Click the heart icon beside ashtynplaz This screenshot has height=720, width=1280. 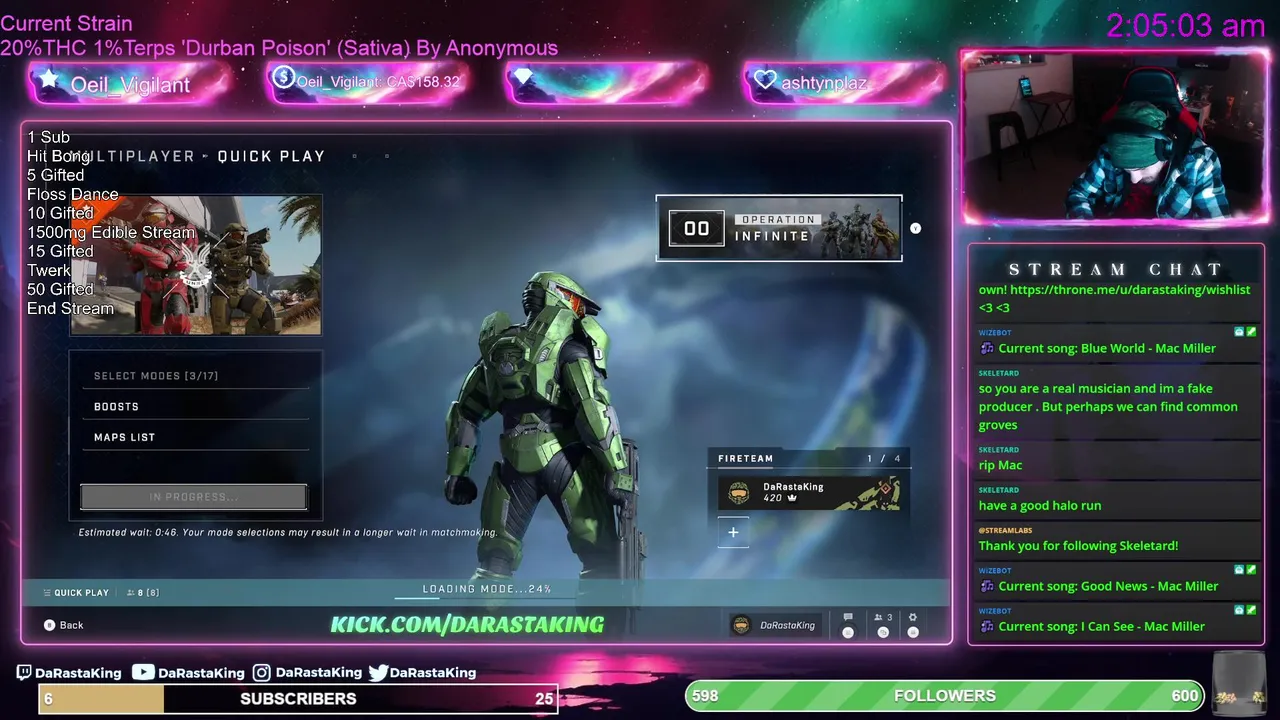(765, 80)
